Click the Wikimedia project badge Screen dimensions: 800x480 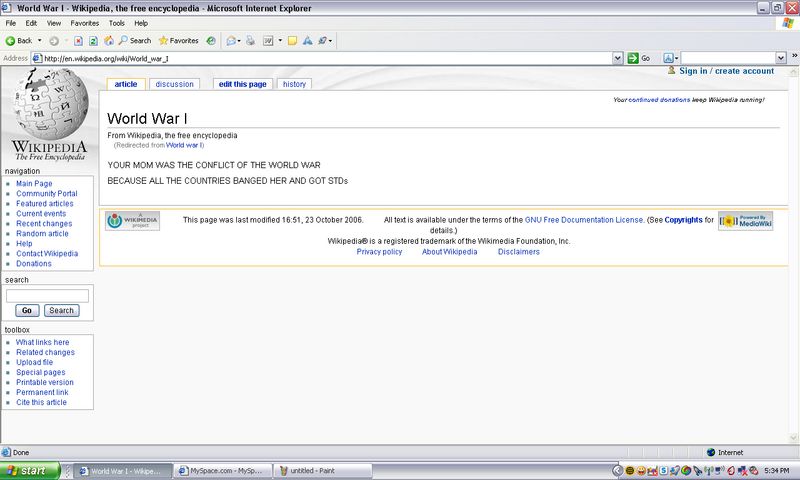click(133, 221)
